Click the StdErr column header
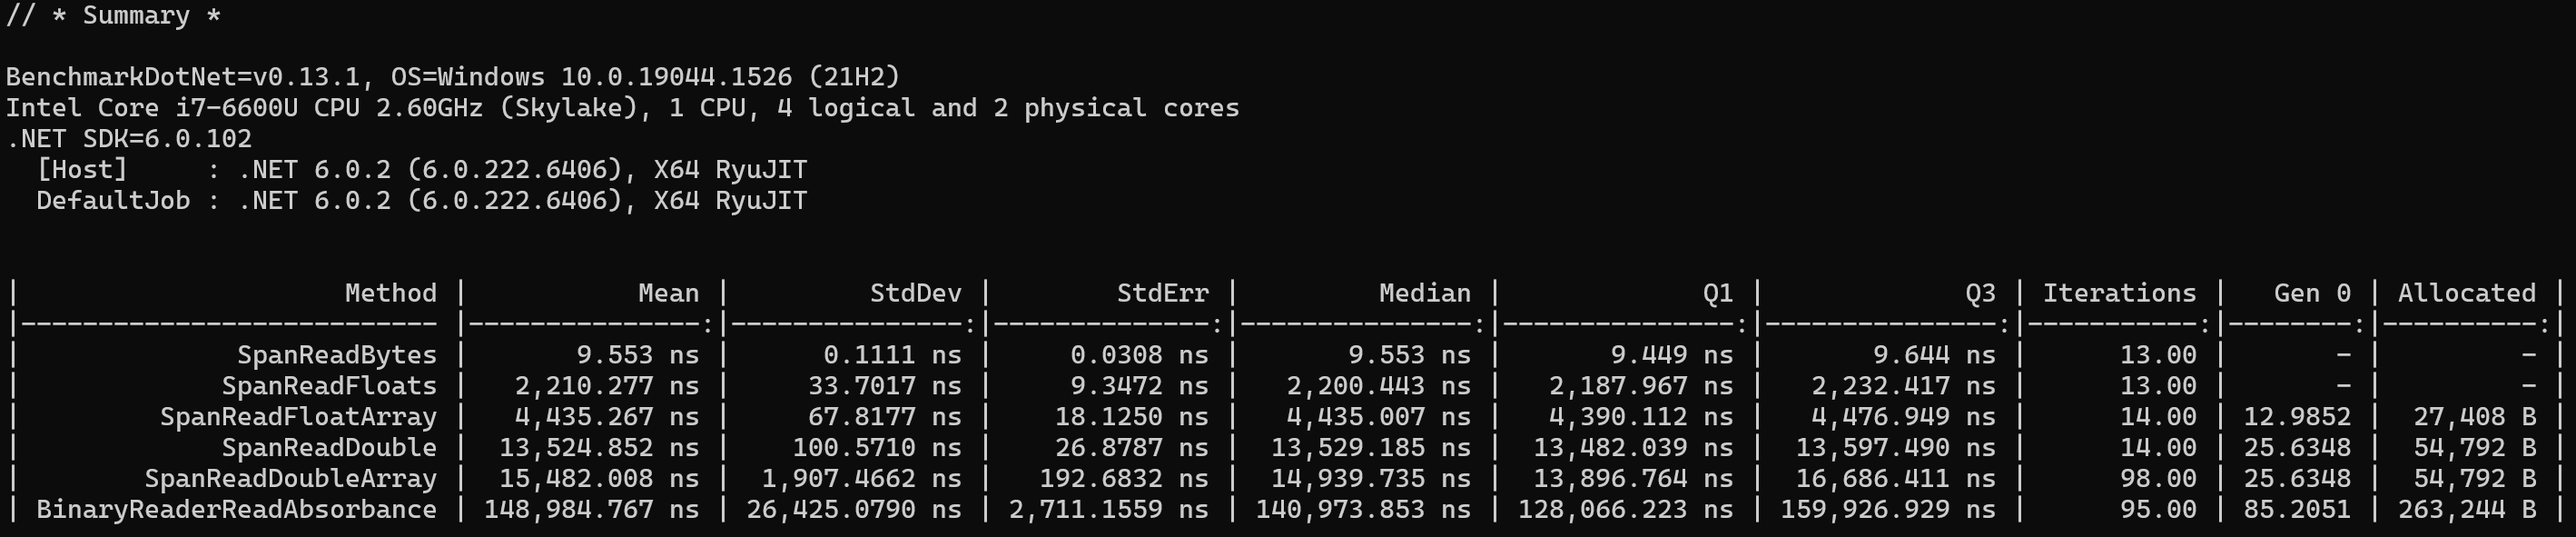This screenshot has height=537, width=2576. click(1163, 293)
